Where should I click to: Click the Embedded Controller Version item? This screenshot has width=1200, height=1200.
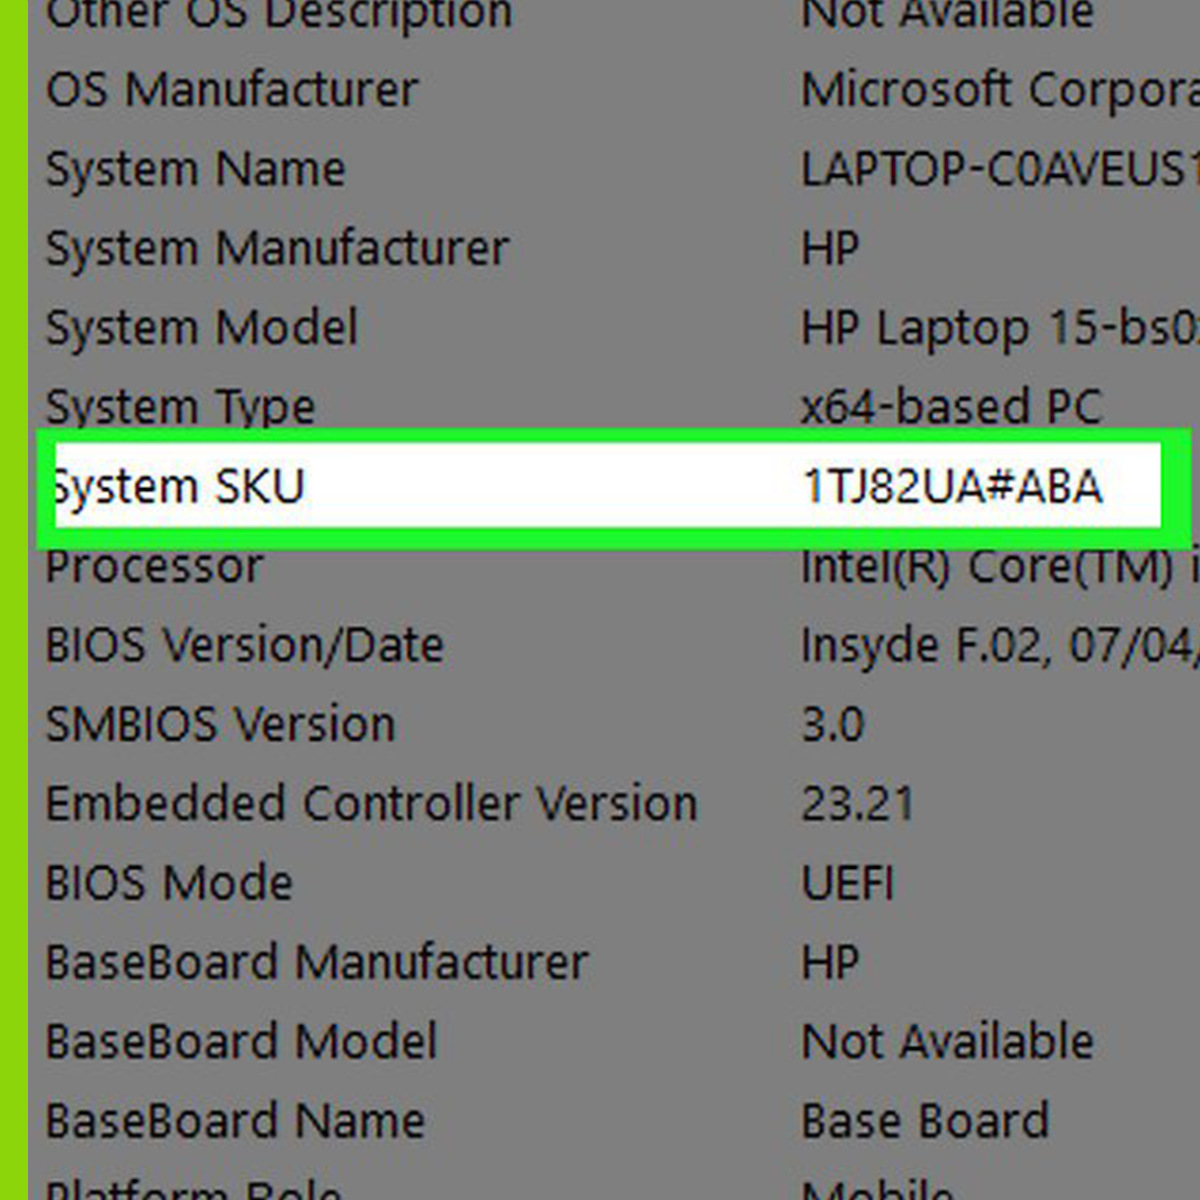pyautogui.click(x=371, y=803)
